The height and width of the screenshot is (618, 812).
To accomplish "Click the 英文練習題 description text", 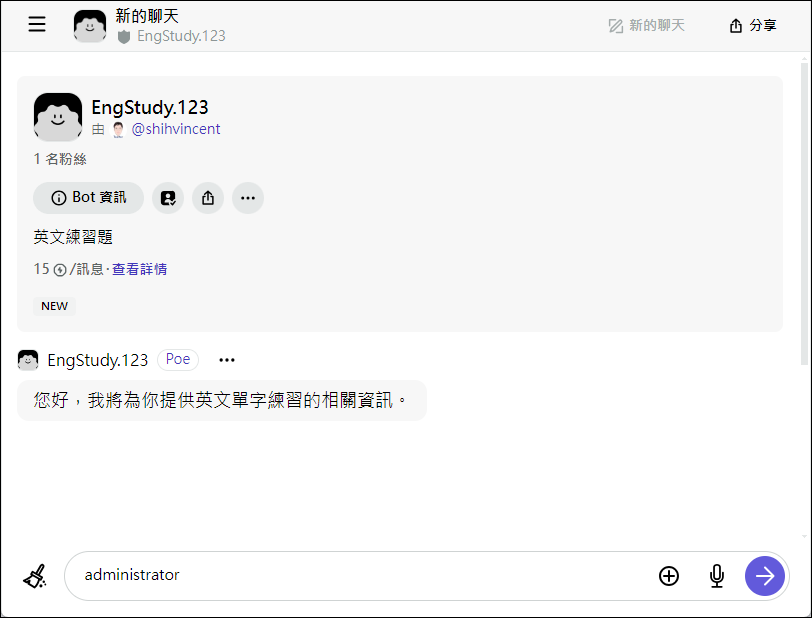I will (73, 237).
